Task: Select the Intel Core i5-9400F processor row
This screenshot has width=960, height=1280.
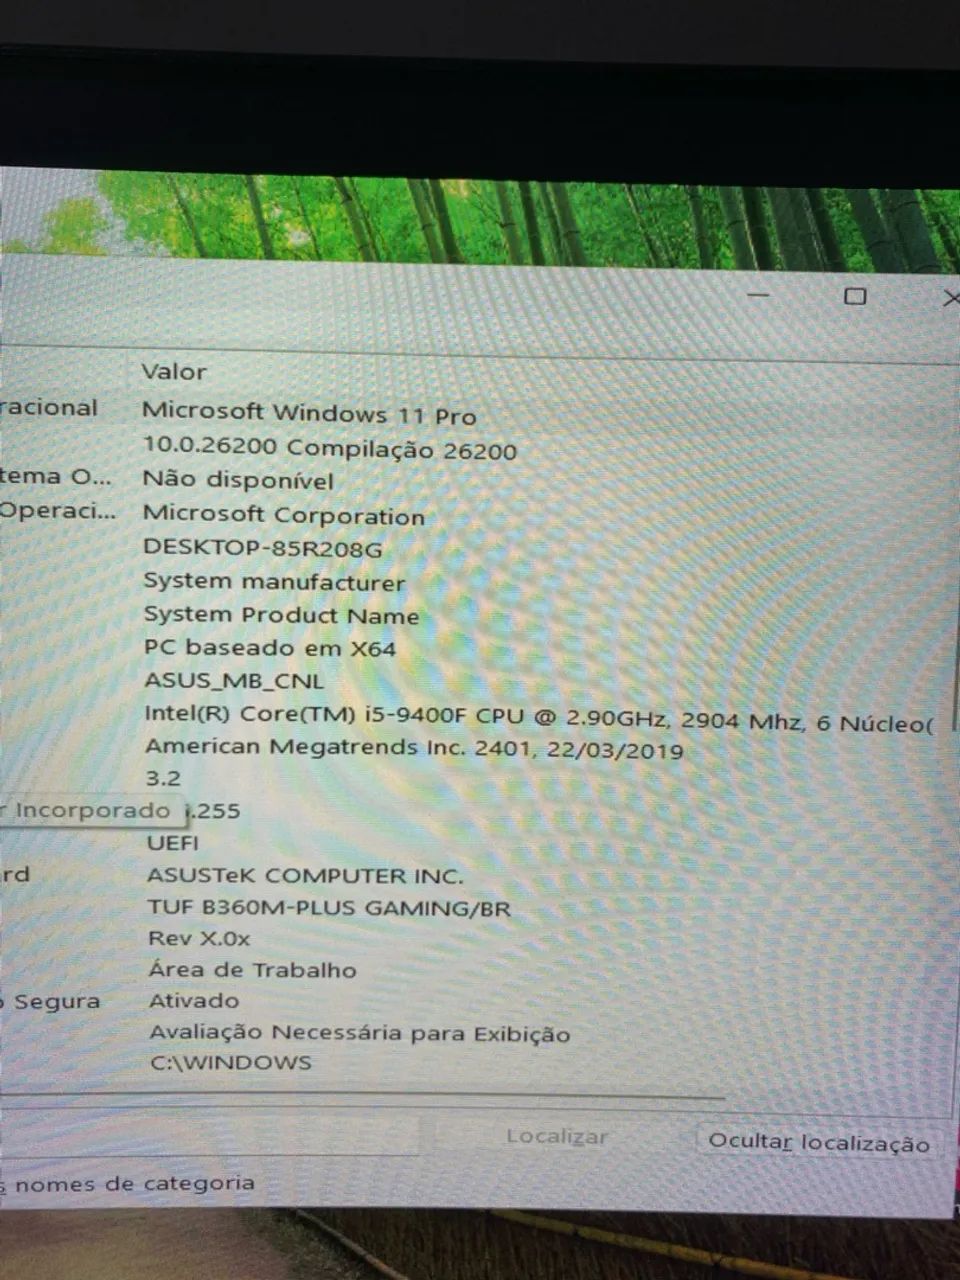Action: tap(538, 718)
